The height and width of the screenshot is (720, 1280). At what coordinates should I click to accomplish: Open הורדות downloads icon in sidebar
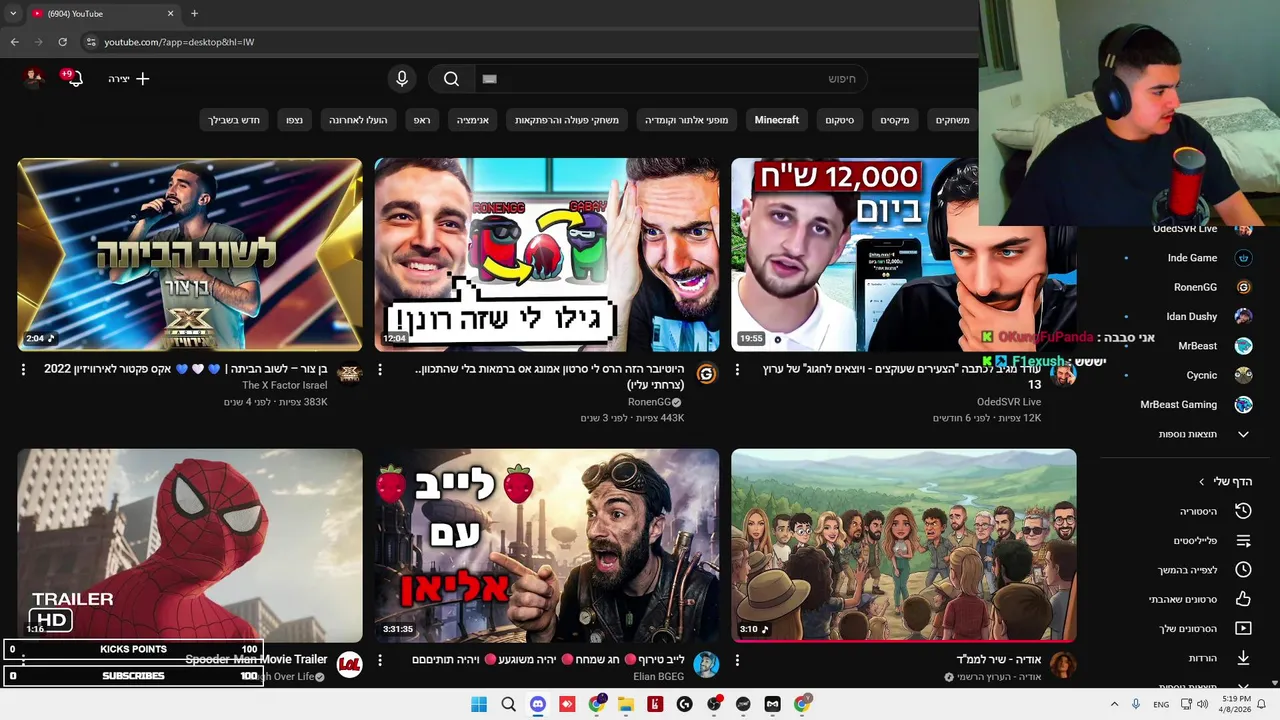click(x=1243, y=658)
